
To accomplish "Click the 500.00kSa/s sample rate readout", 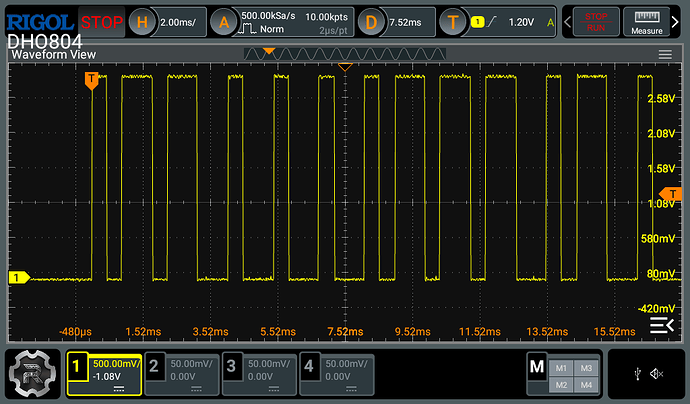I will [x=268, y=16].
